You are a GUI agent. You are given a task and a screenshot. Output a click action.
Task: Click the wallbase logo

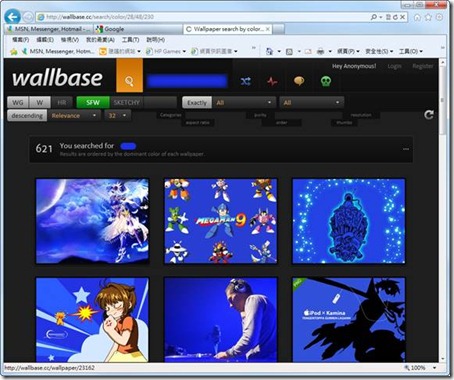pos(57,78)
